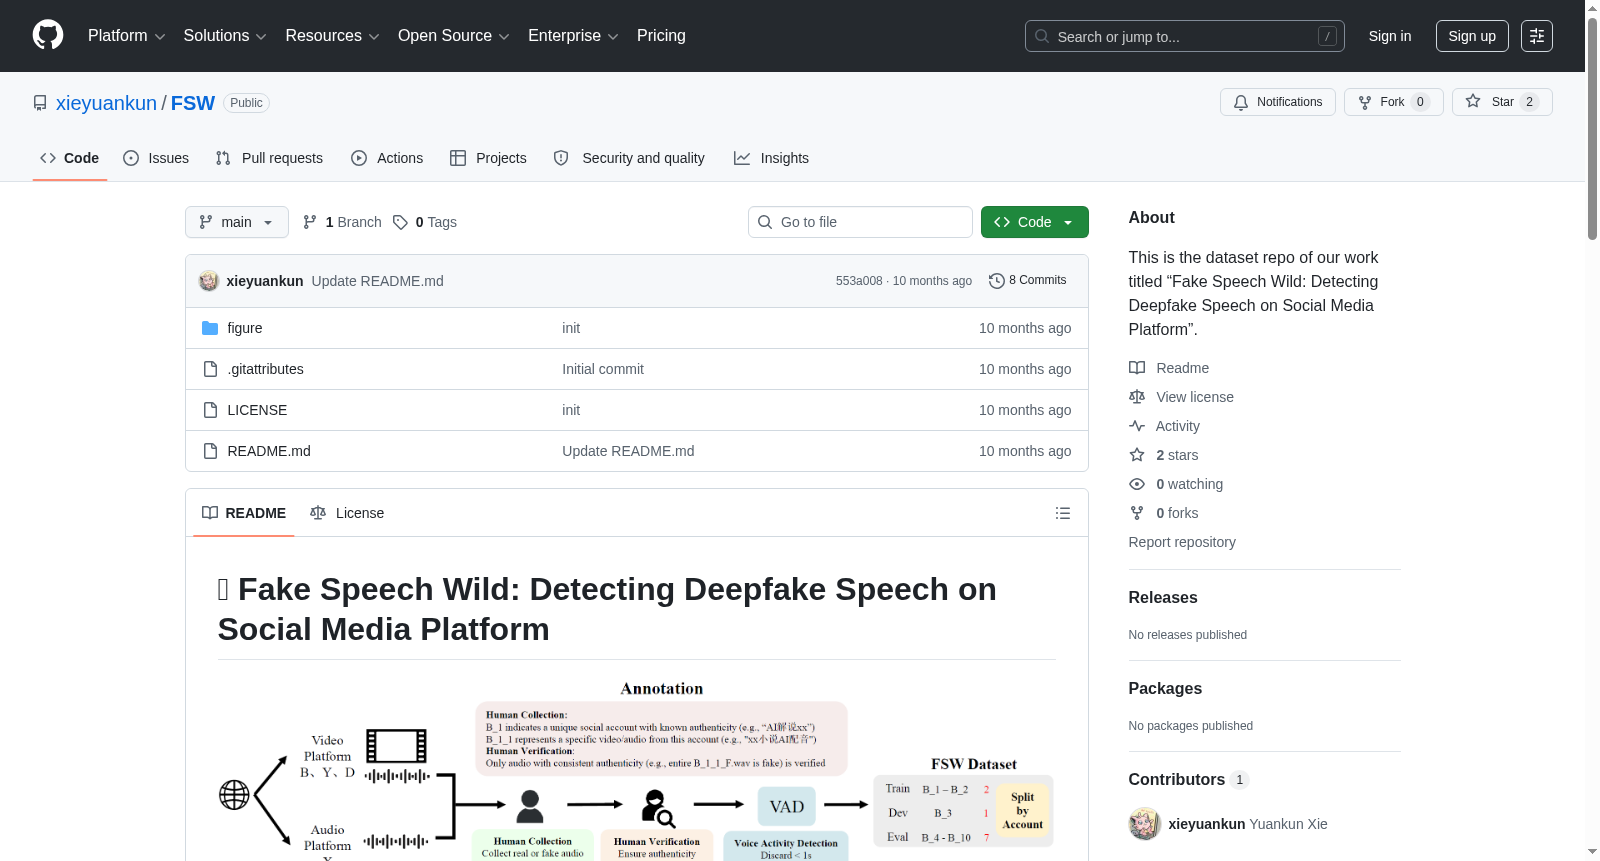This screenshot has width=1600, height=861.
Task: Click the README.md file icon
Action: click(x=210, y=451)
